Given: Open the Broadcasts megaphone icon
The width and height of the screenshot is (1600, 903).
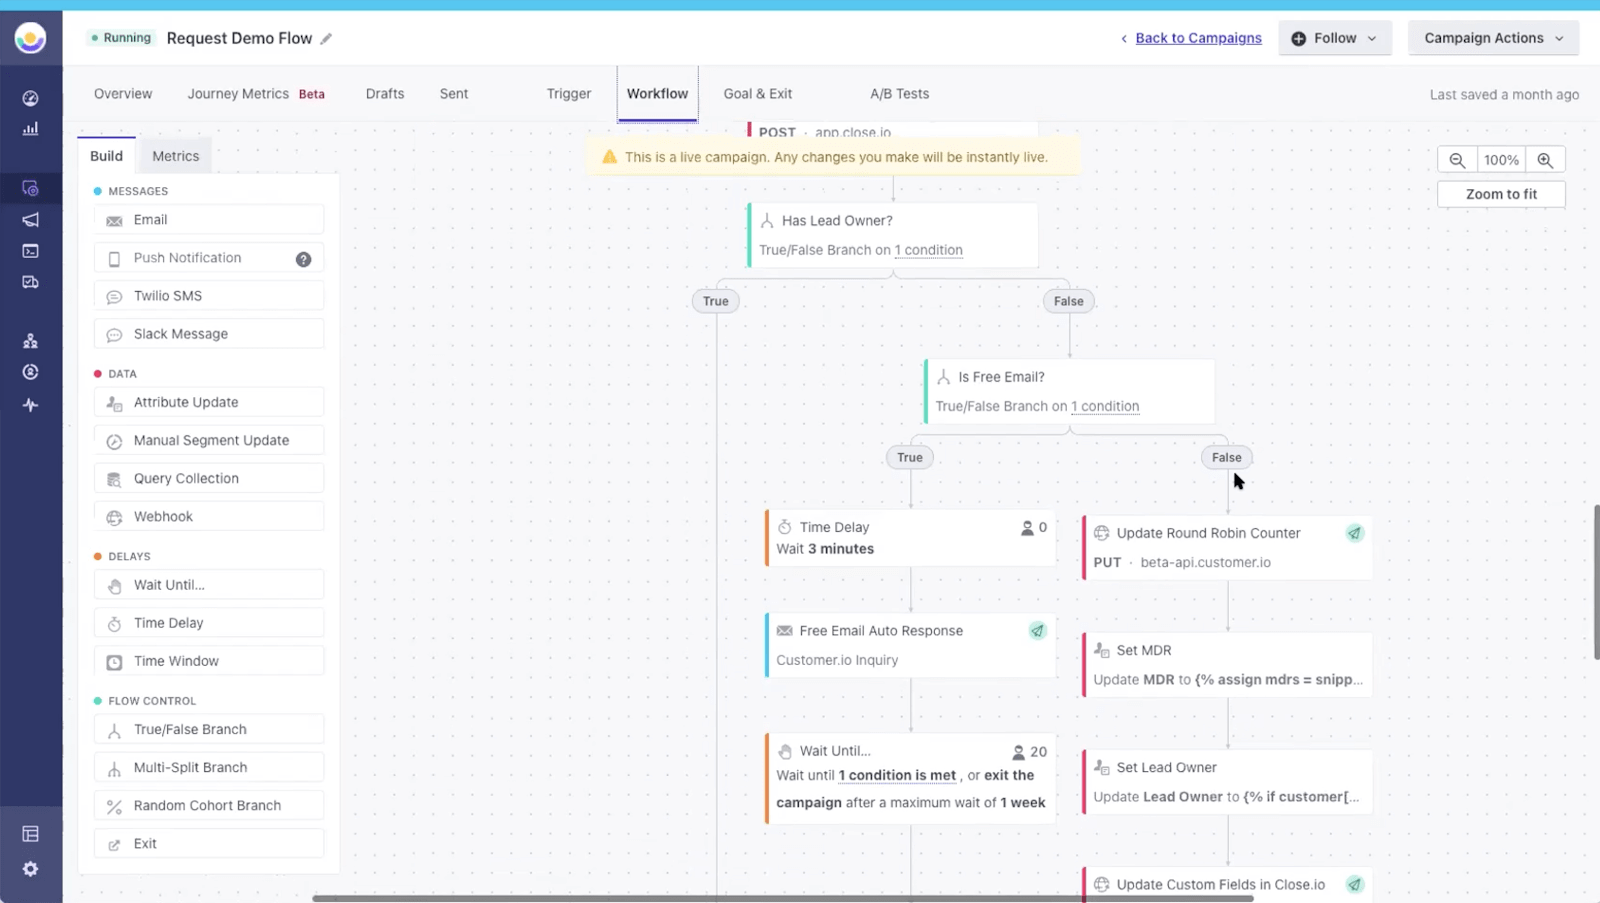Looking at the screenshot, I should click(x=30, y=220).
